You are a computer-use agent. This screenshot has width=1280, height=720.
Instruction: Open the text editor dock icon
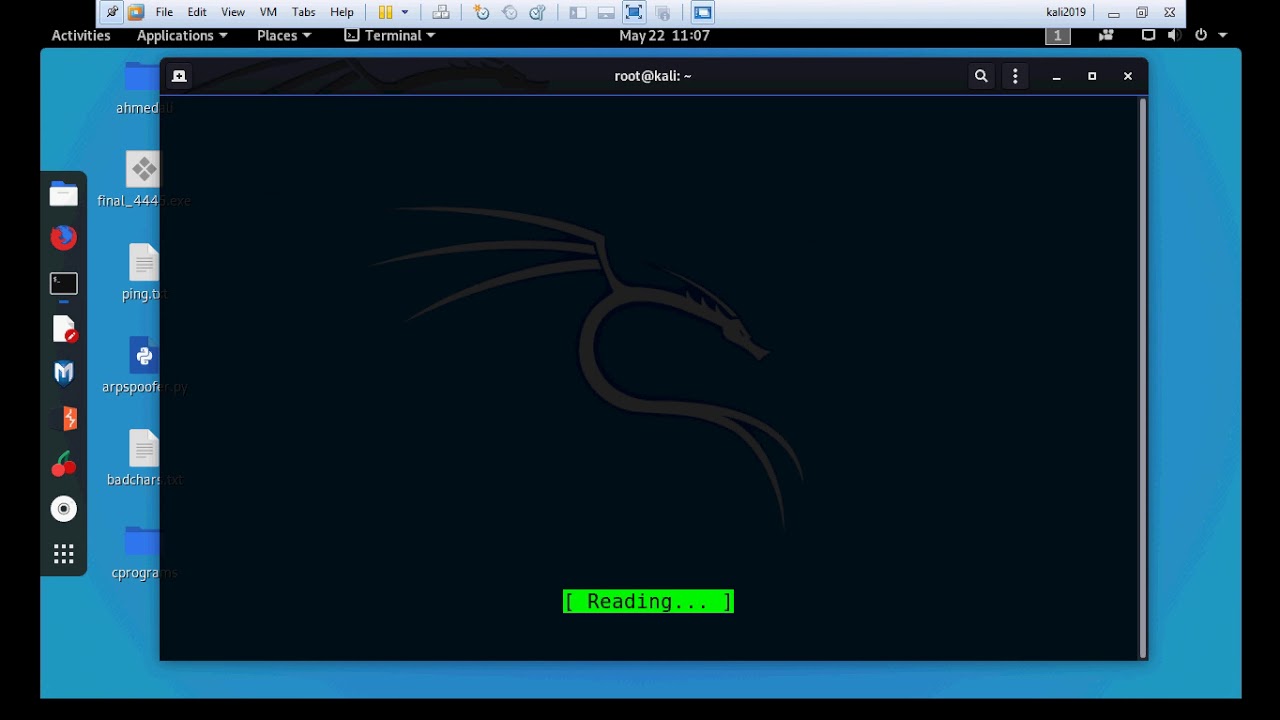point(64,329)
